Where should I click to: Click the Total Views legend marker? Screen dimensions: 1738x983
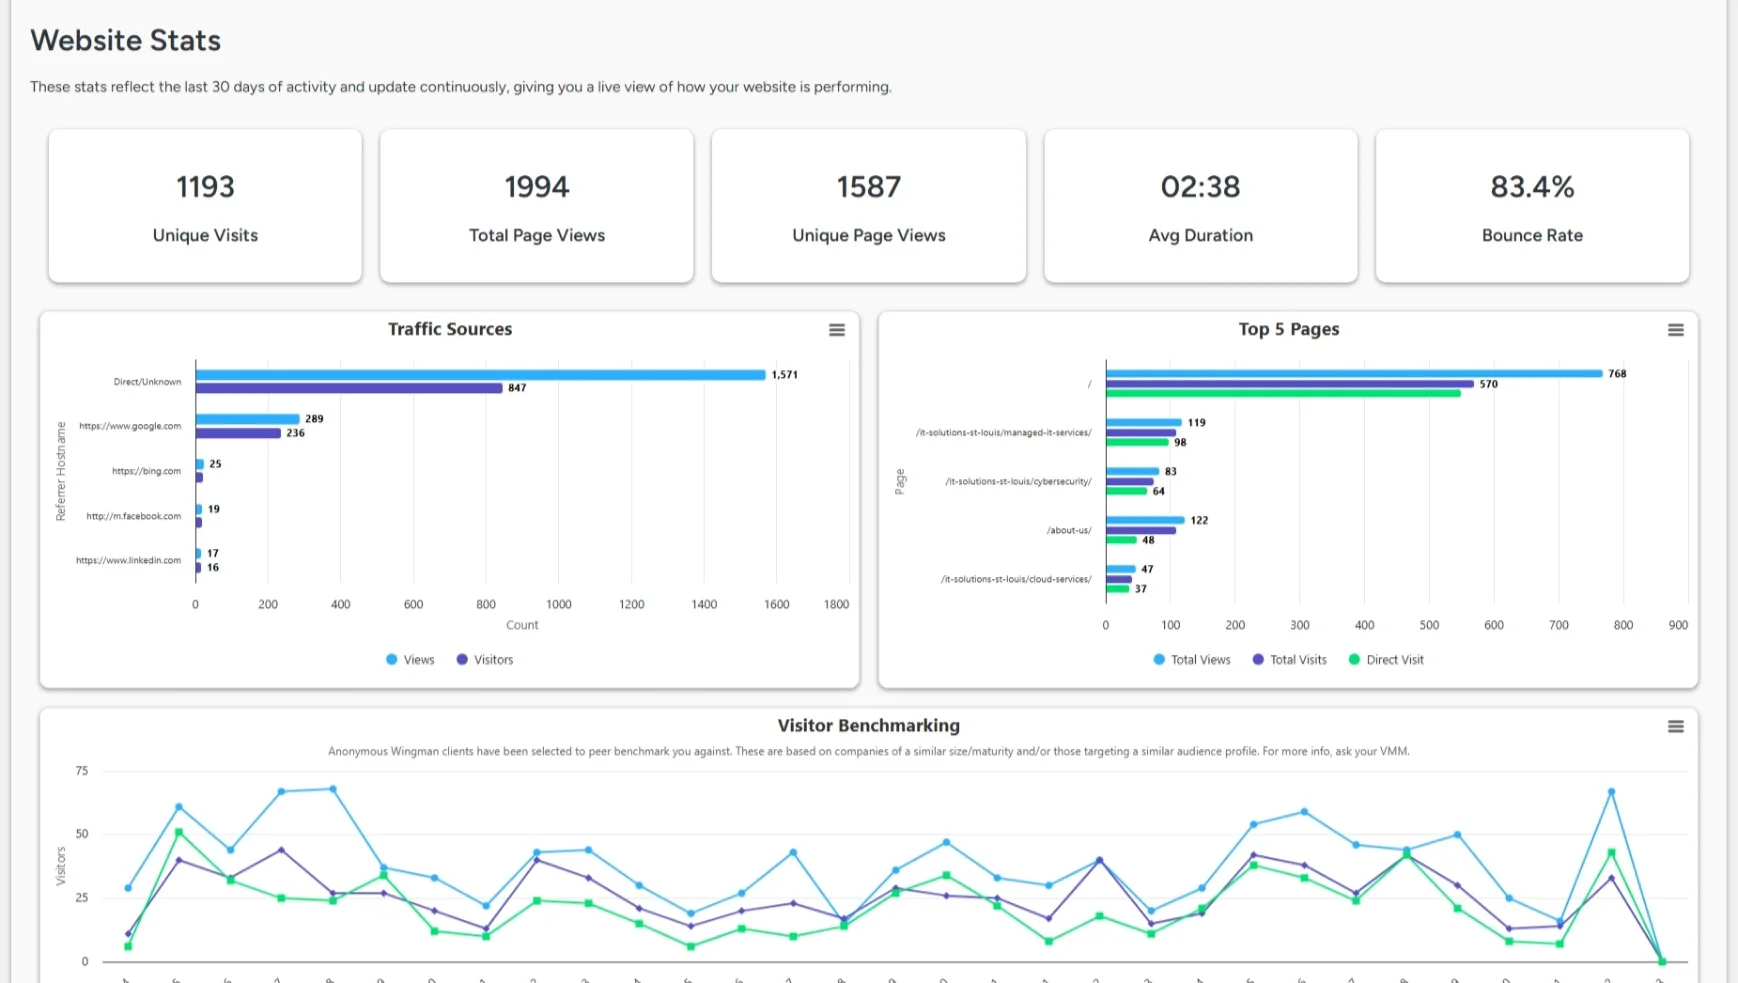(x=1157, y=659)
